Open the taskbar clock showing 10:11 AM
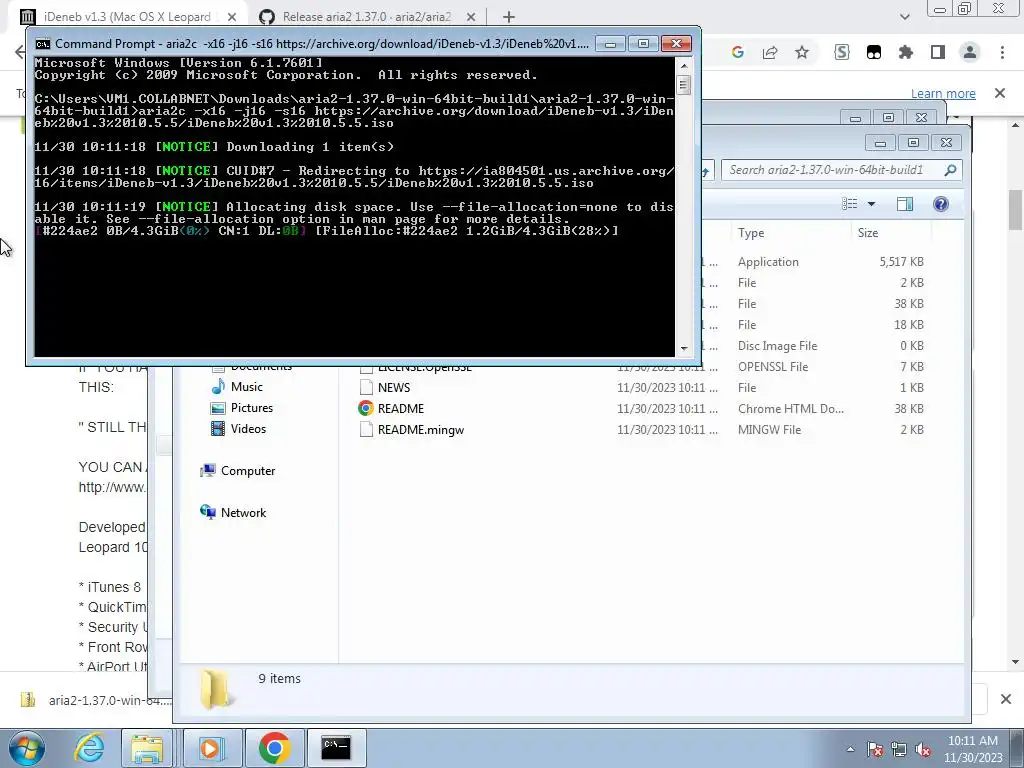1024x768 pixels. (972, 749)
